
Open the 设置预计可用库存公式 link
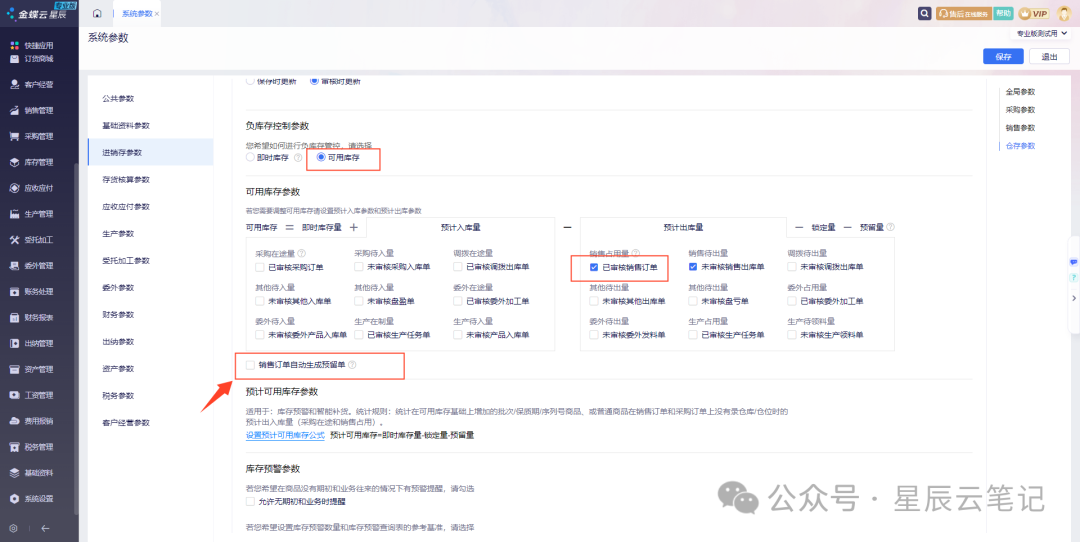[x=285, y=435]
